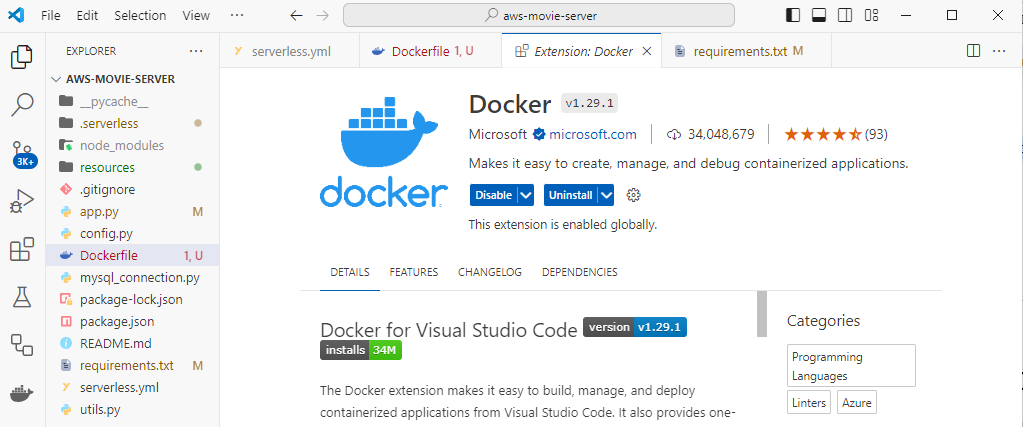Expand the node_modules folder

click(132, 146)
